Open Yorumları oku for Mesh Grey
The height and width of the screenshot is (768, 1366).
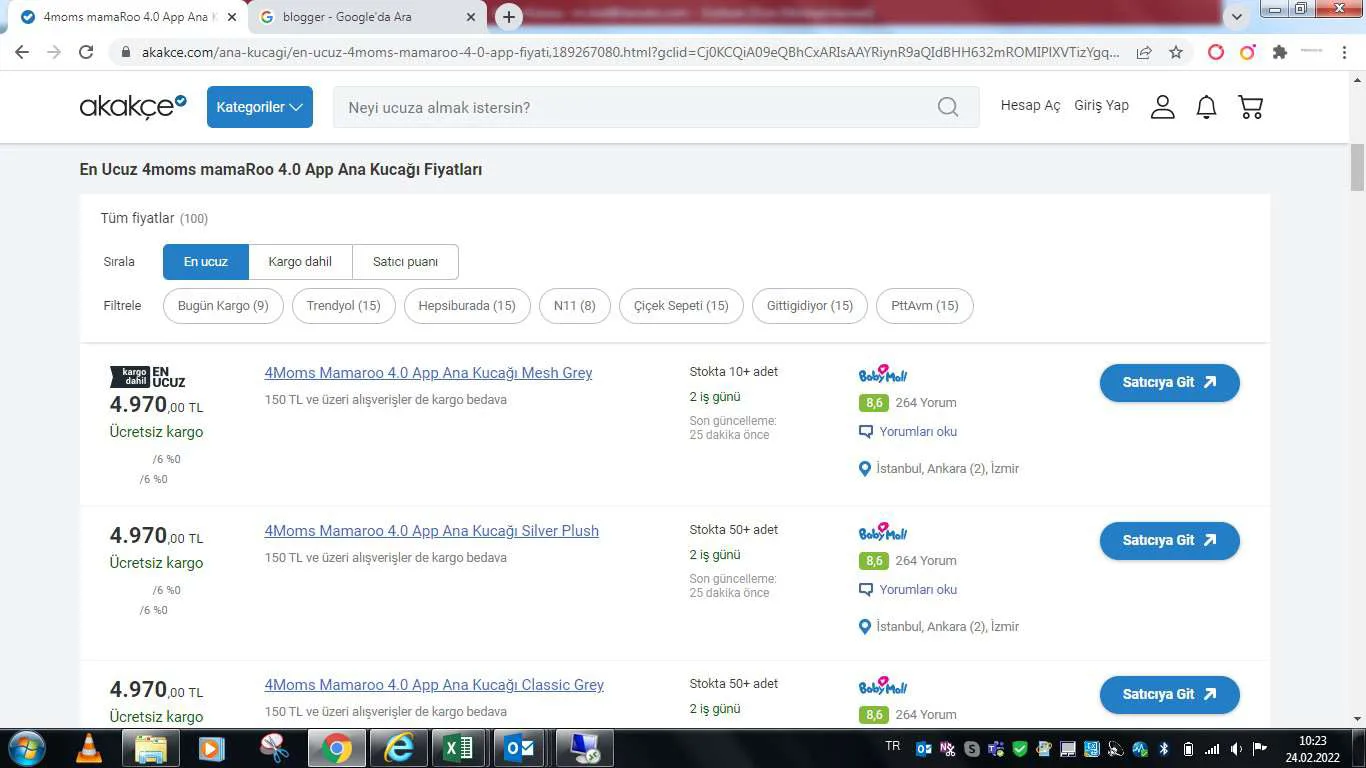coord(908,432)
